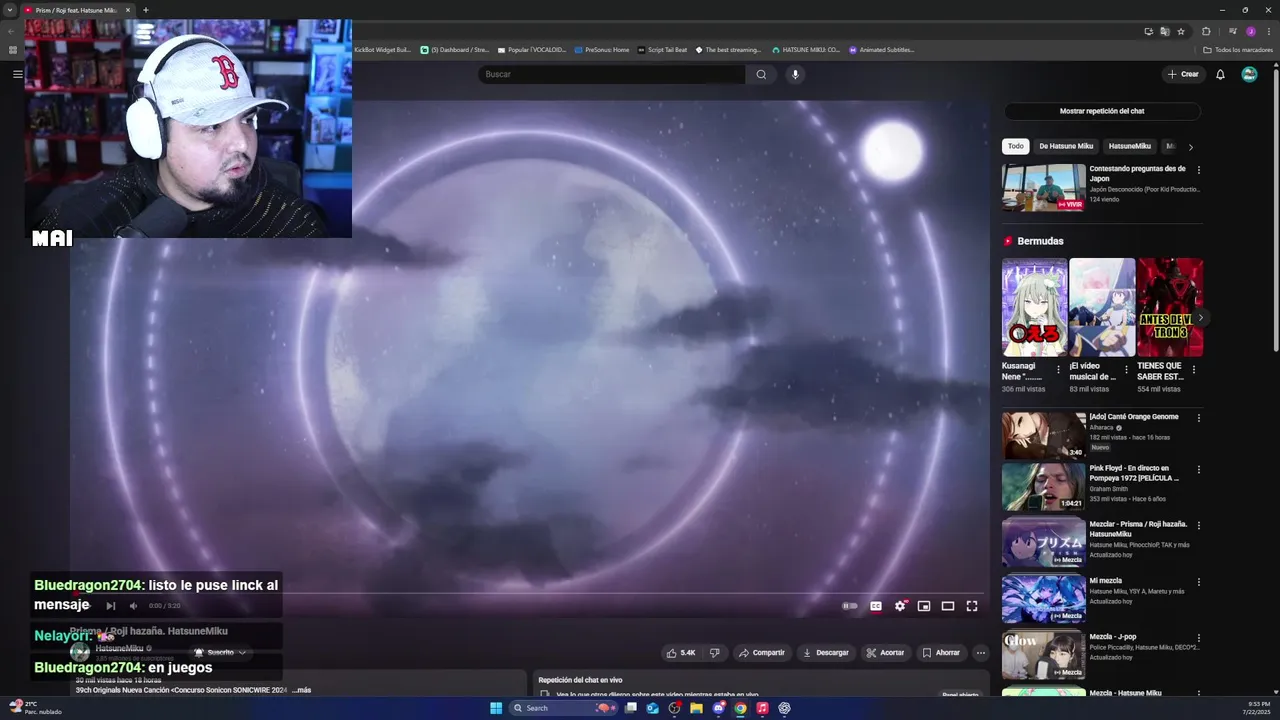Advance Bermudas shorts shelf with arrow
The image size is (1280, 720).
pos(1200,318)
